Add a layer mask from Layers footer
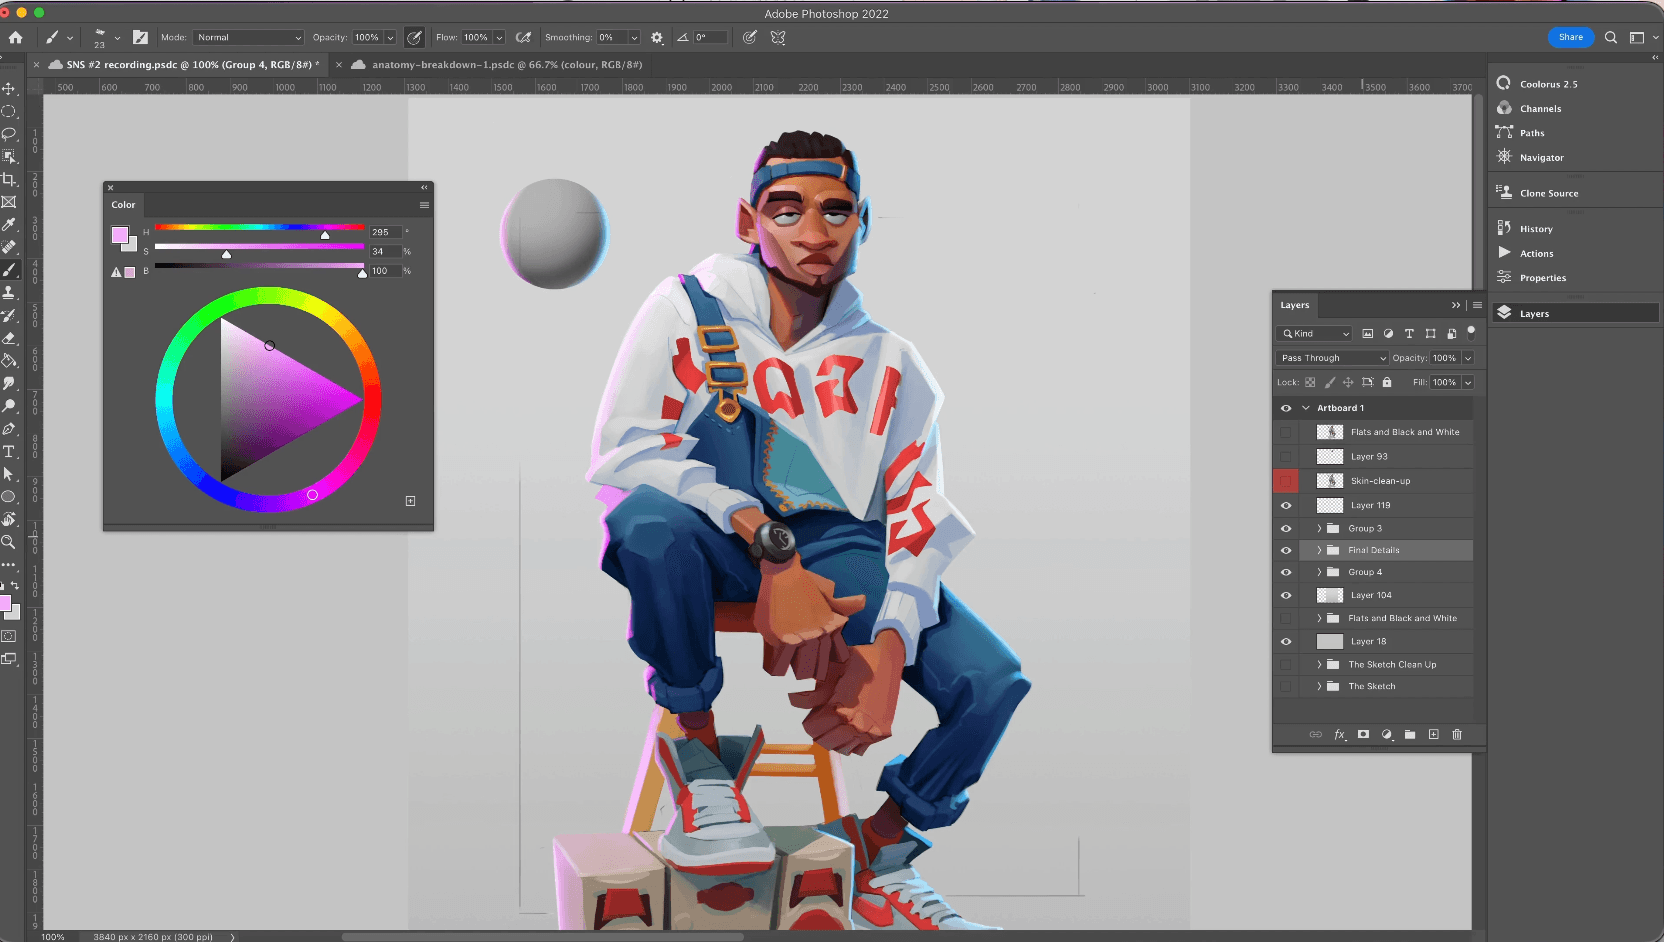This screenshot has width=1664, height=942. pyautogui.click(x=1363, y=734)
